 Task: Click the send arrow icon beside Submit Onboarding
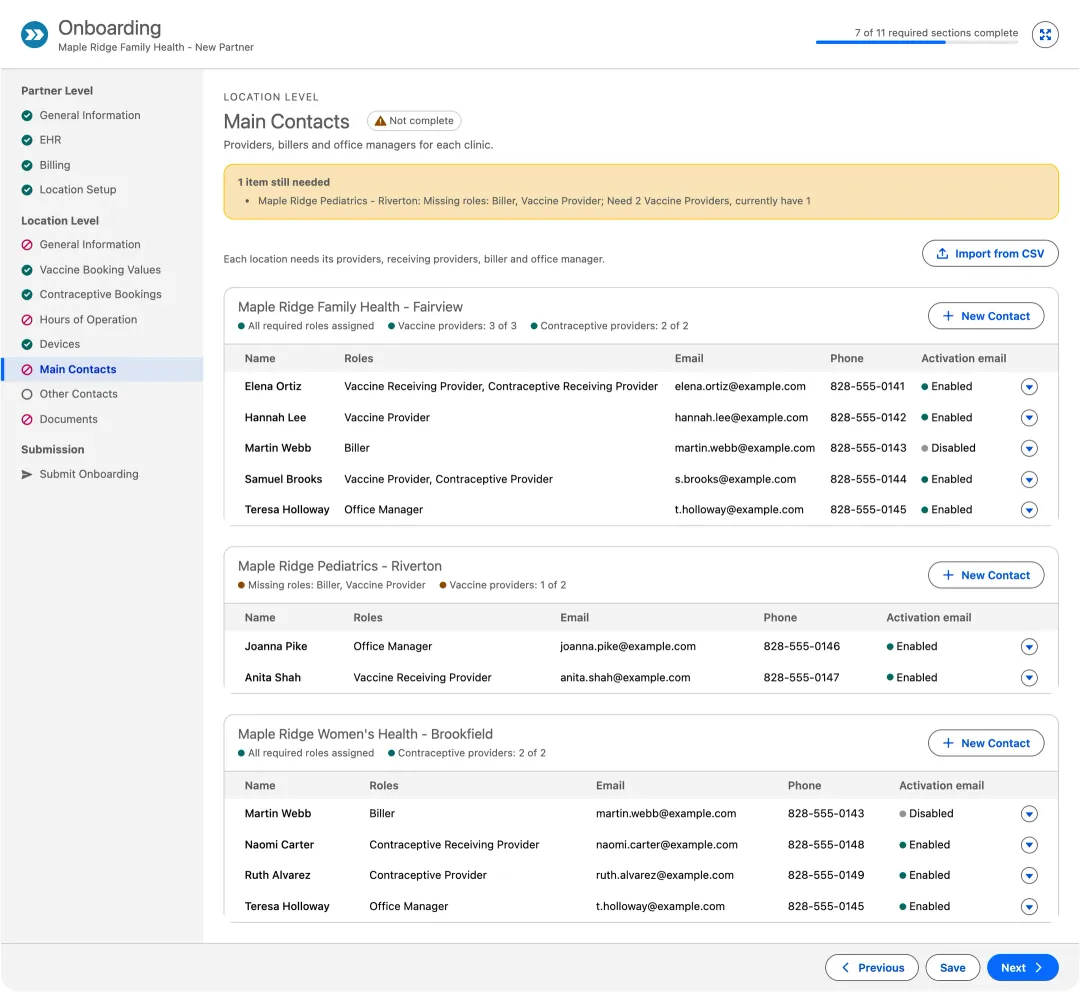tap(27, 474)
